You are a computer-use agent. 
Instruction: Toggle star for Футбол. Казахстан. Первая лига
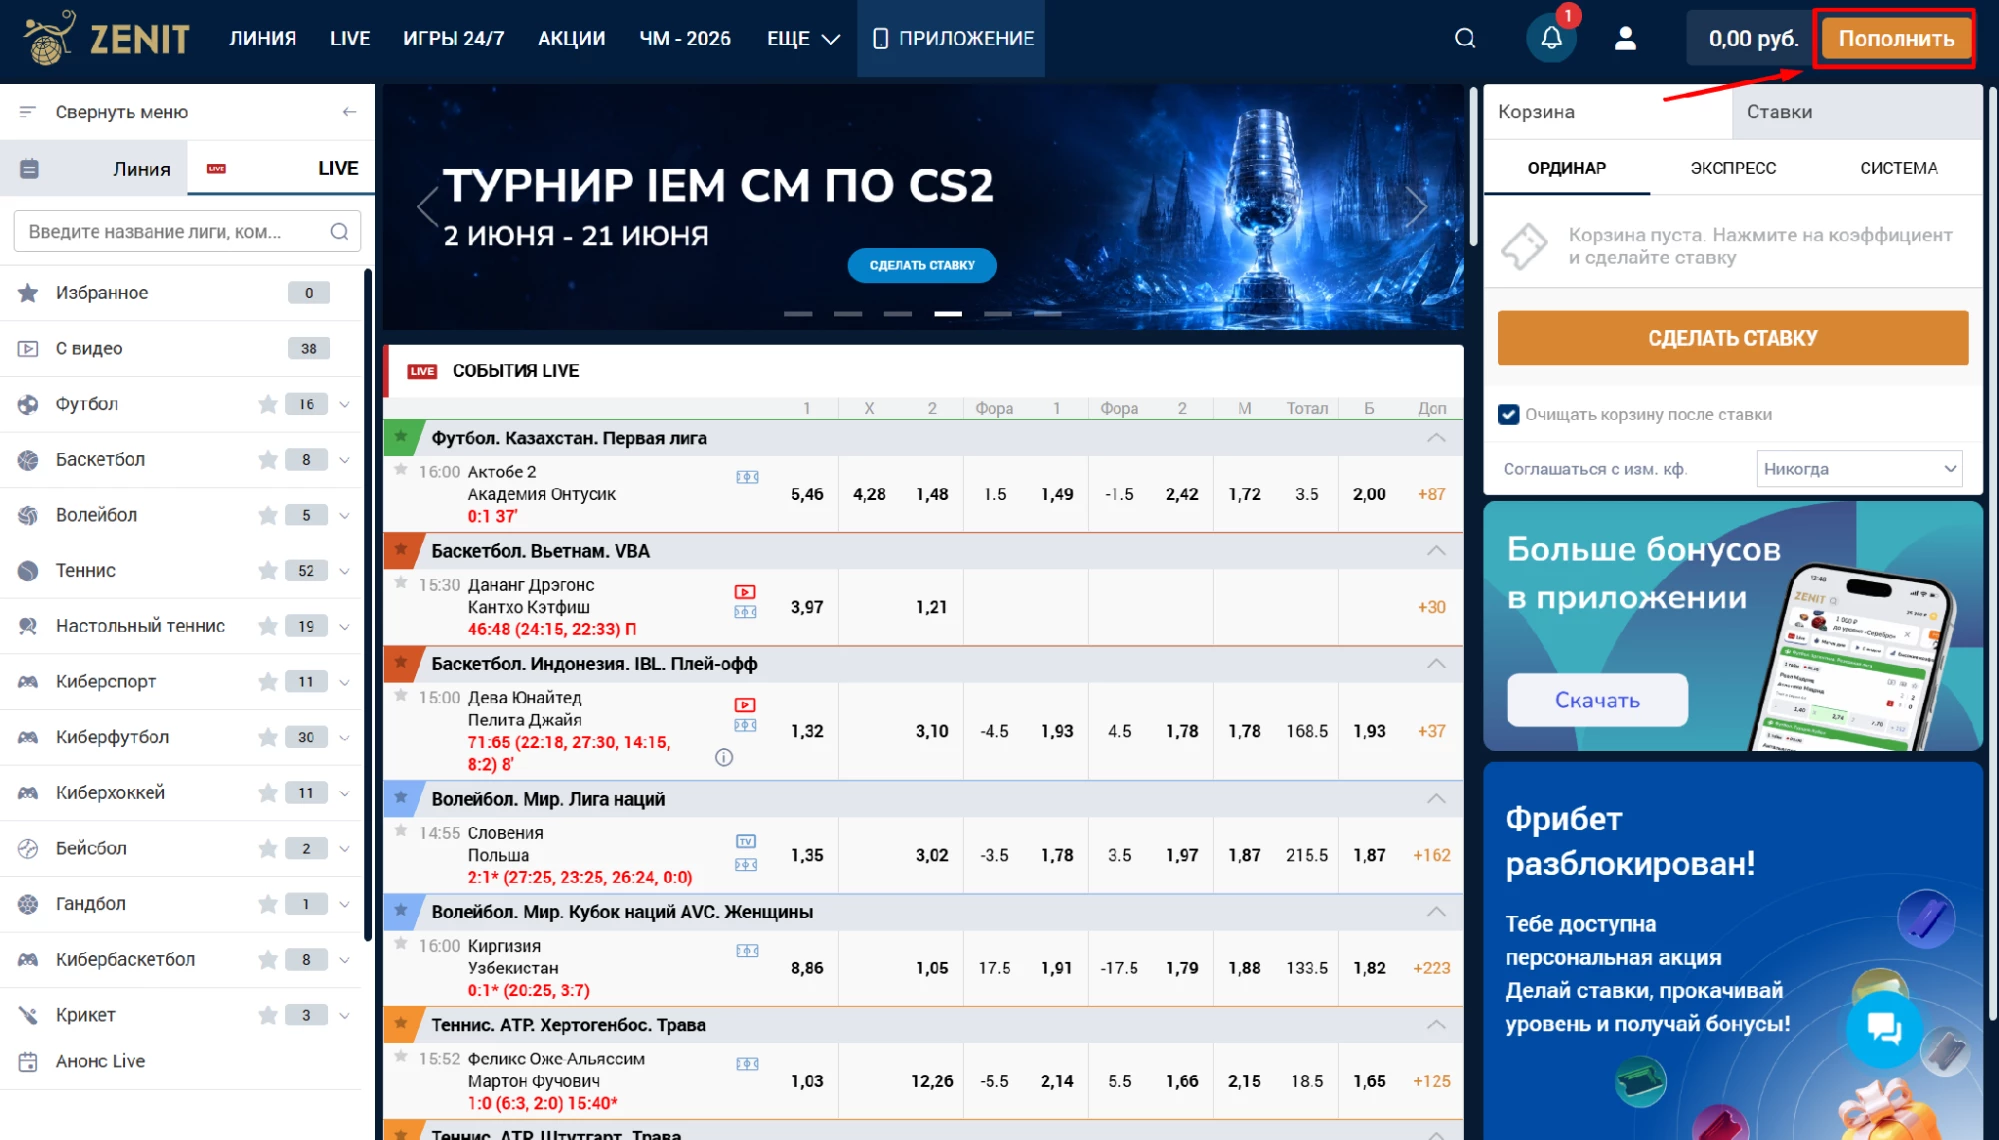click(x=401, y=437)
